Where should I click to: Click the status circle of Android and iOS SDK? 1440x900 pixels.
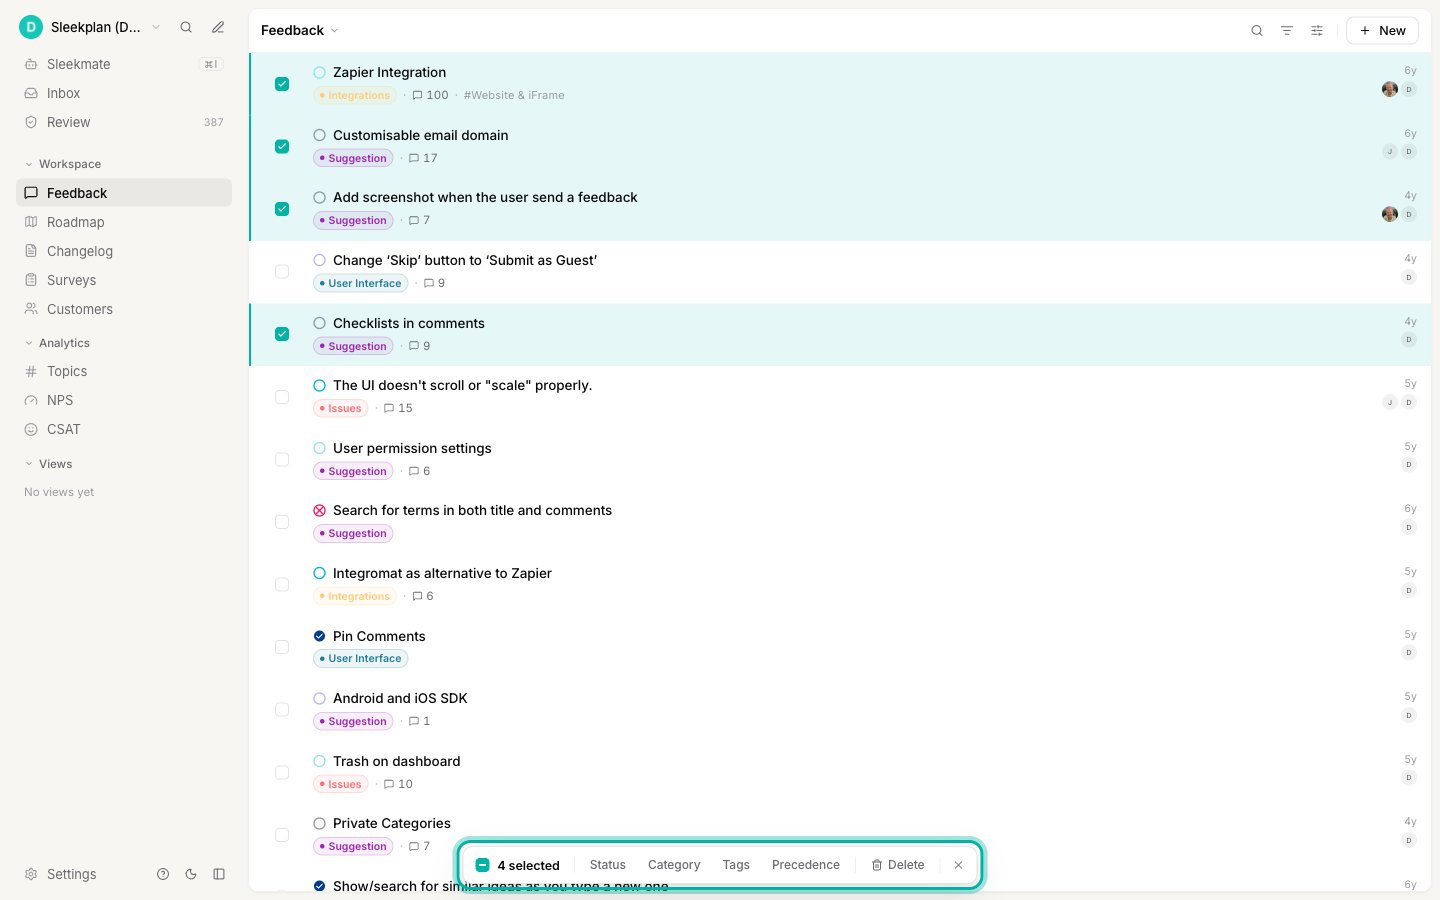tap(320, 698)
